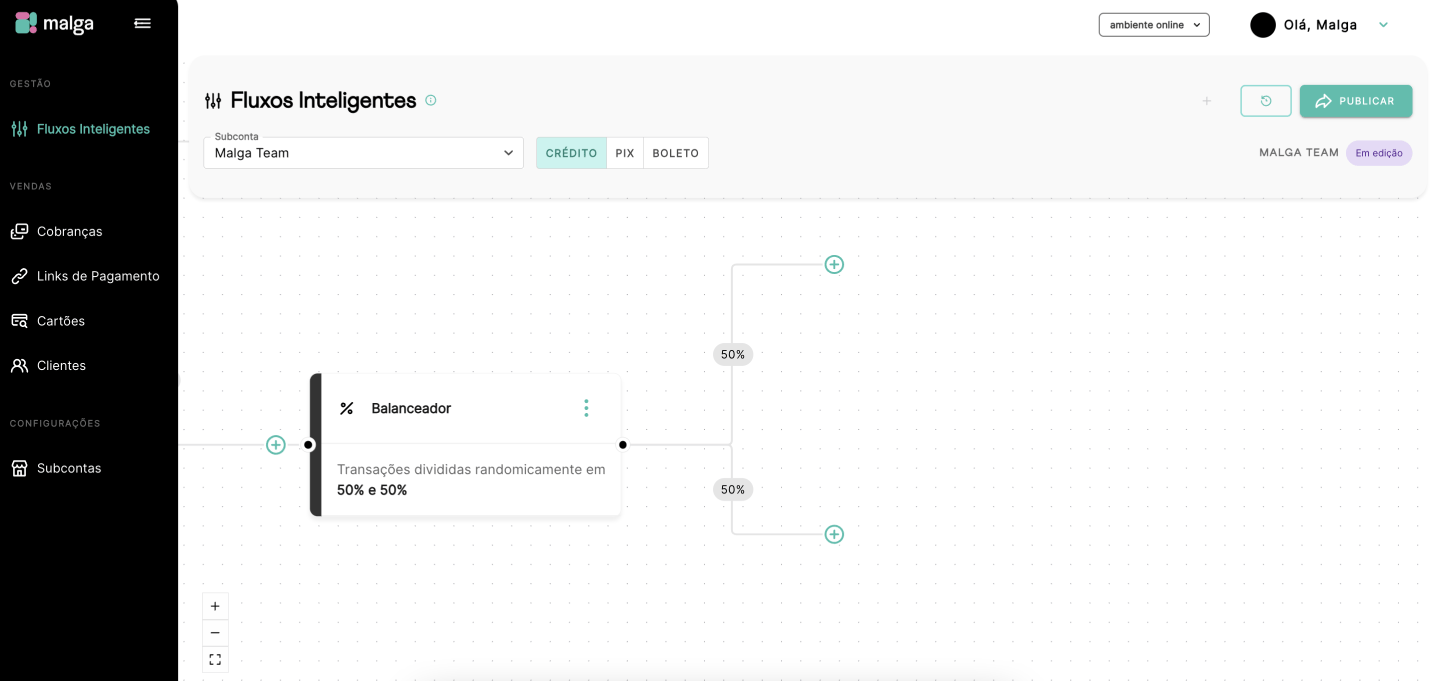The image size is (1434, 700).
Task: Click the undo history button
Action: coord(1266,101)
